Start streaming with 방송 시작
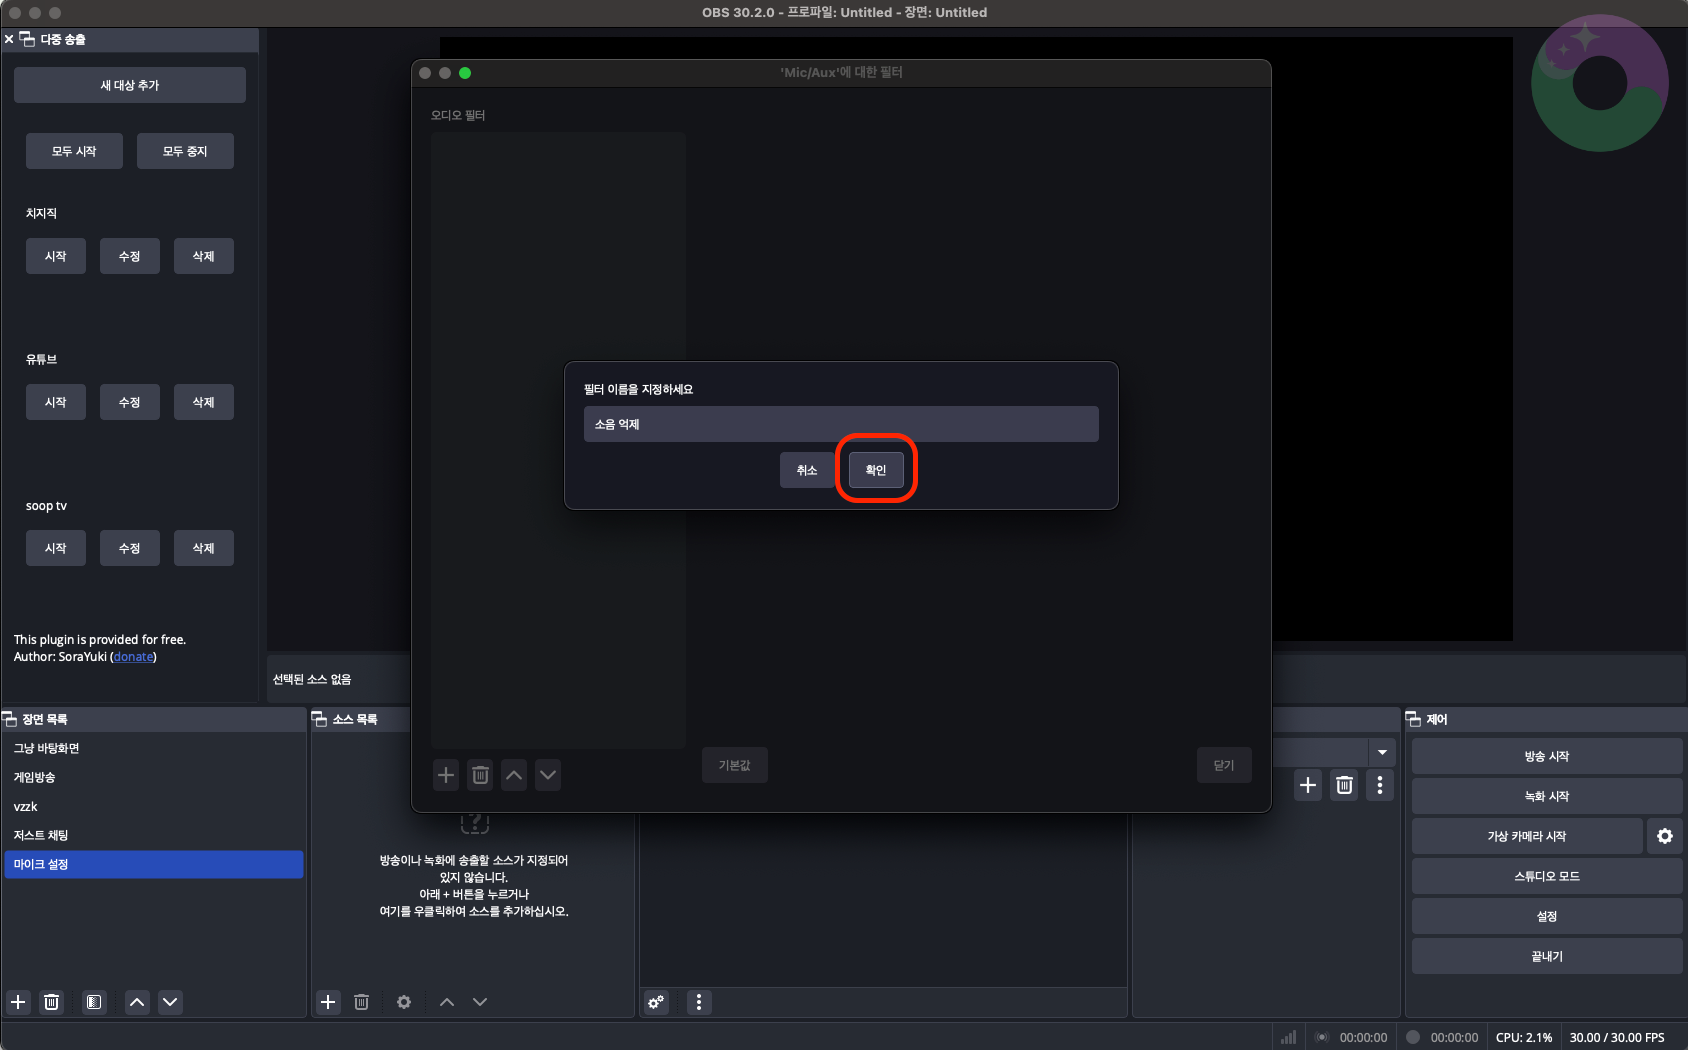 [1547, 756]
